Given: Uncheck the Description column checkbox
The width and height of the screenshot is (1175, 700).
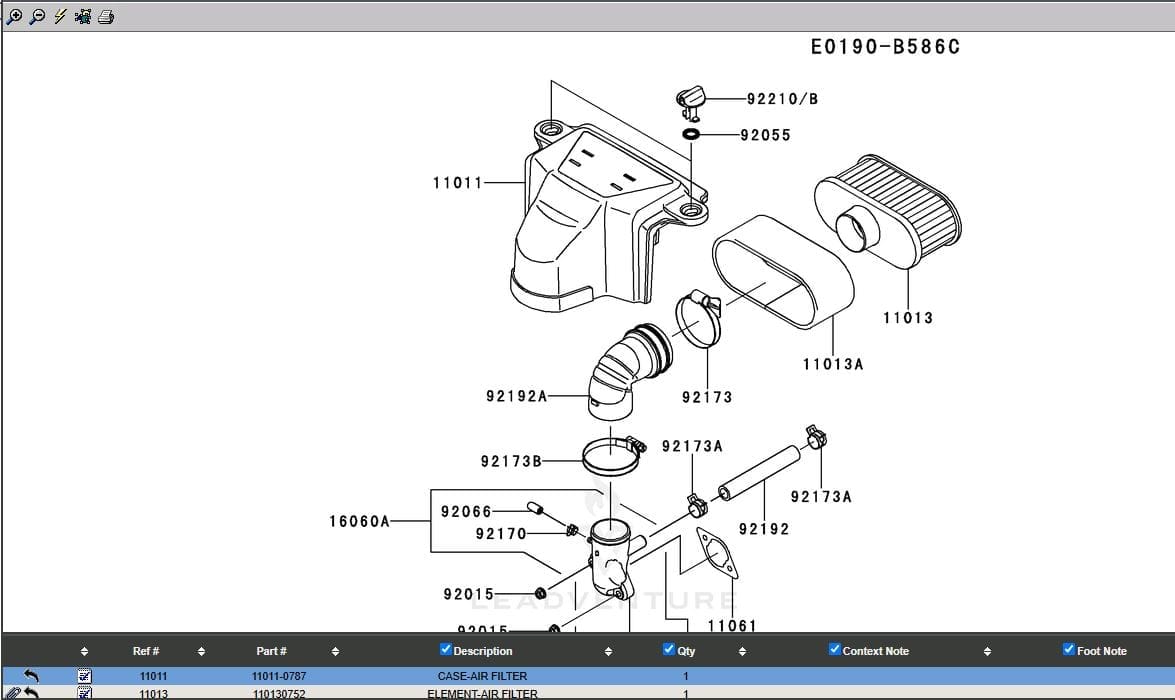Looking at the screenshot, I should coord(446,650).
